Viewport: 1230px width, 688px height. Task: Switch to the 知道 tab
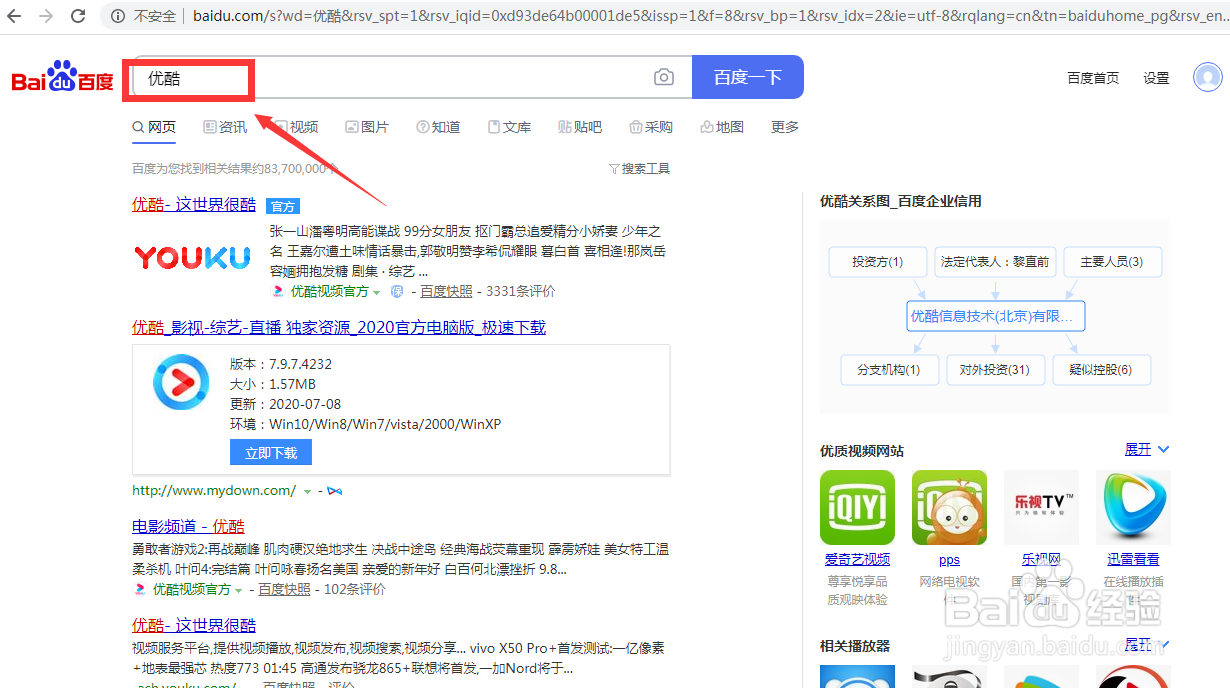click(x=438, y=127)
